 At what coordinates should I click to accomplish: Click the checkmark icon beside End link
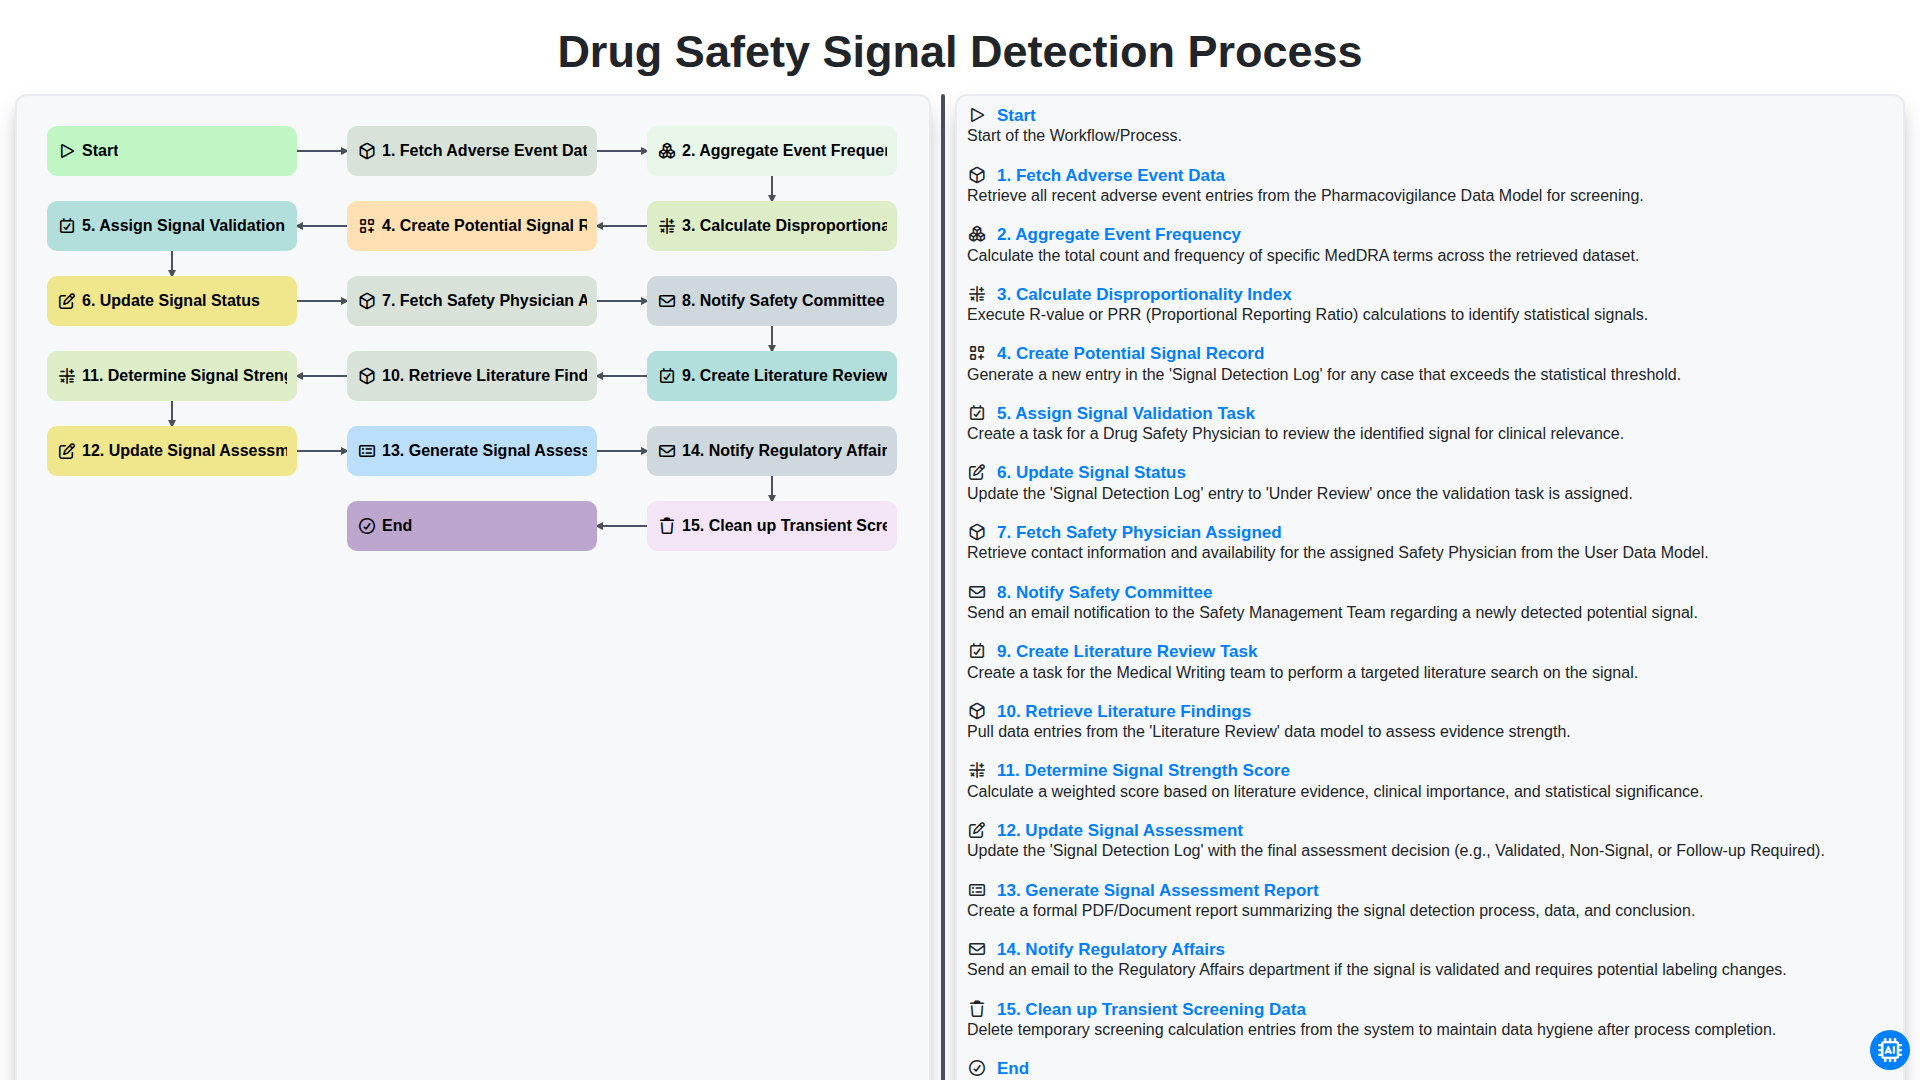click(977, 1068)
